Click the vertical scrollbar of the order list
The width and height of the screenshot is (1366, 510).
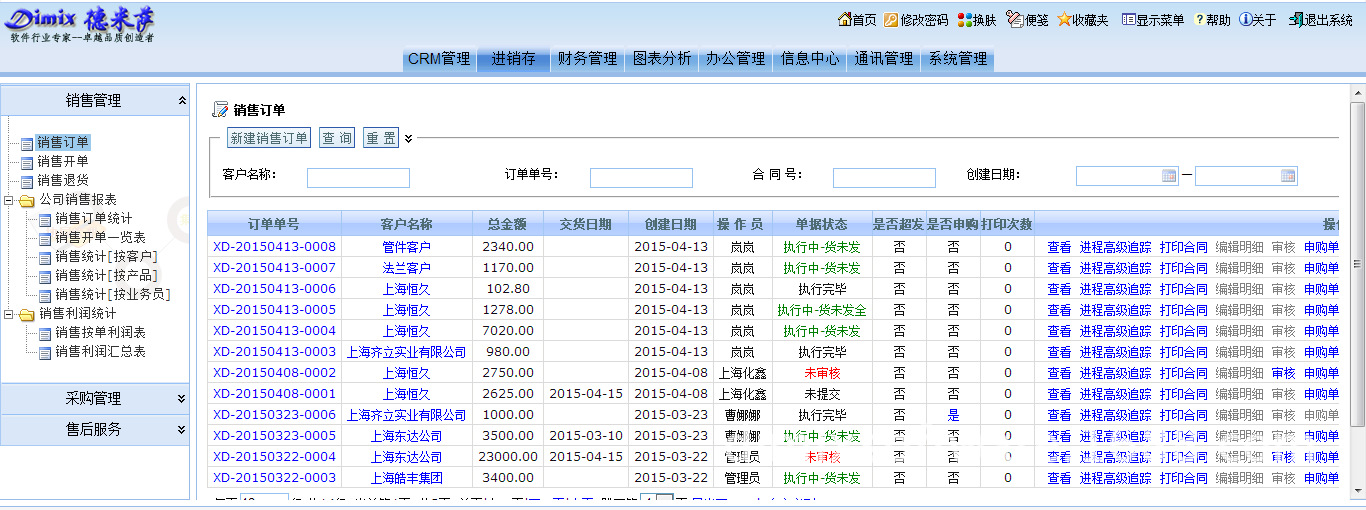click(1357, 300)
